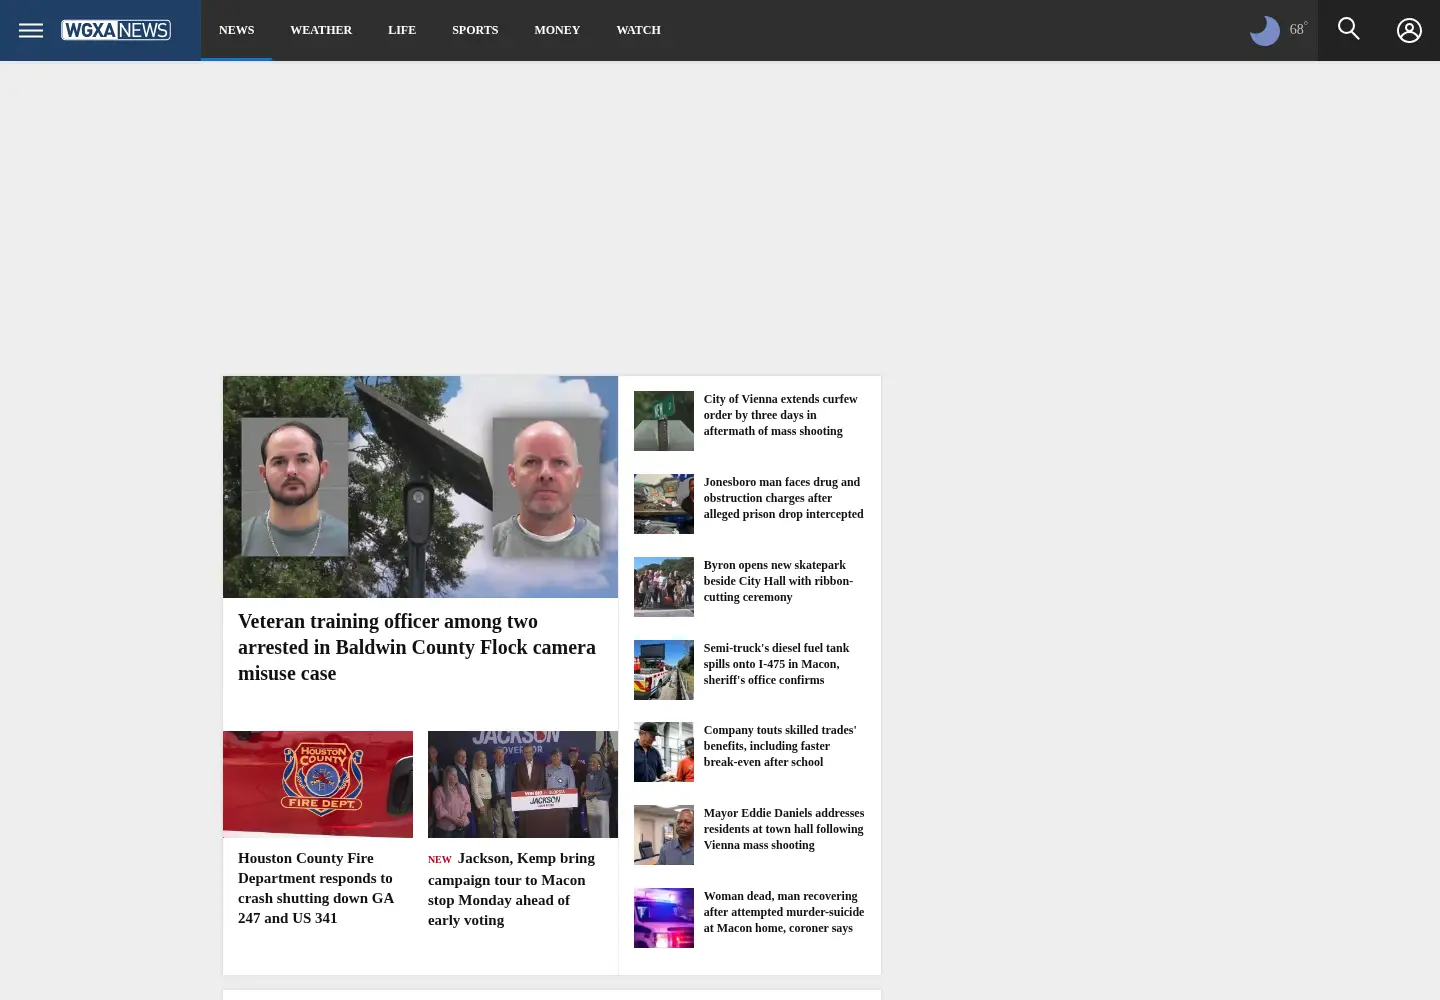Viewport: 1440px width, 1000px height.
Task: Open the Life menu tab
Action: coord(402,30)
